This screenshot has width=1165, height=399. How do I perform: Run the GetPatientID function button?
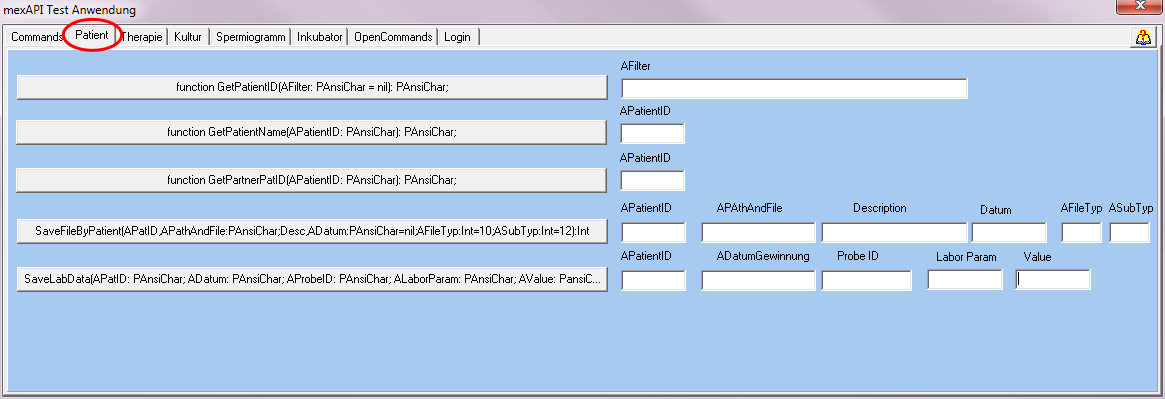pyautogui.click(x=312, y=88)
